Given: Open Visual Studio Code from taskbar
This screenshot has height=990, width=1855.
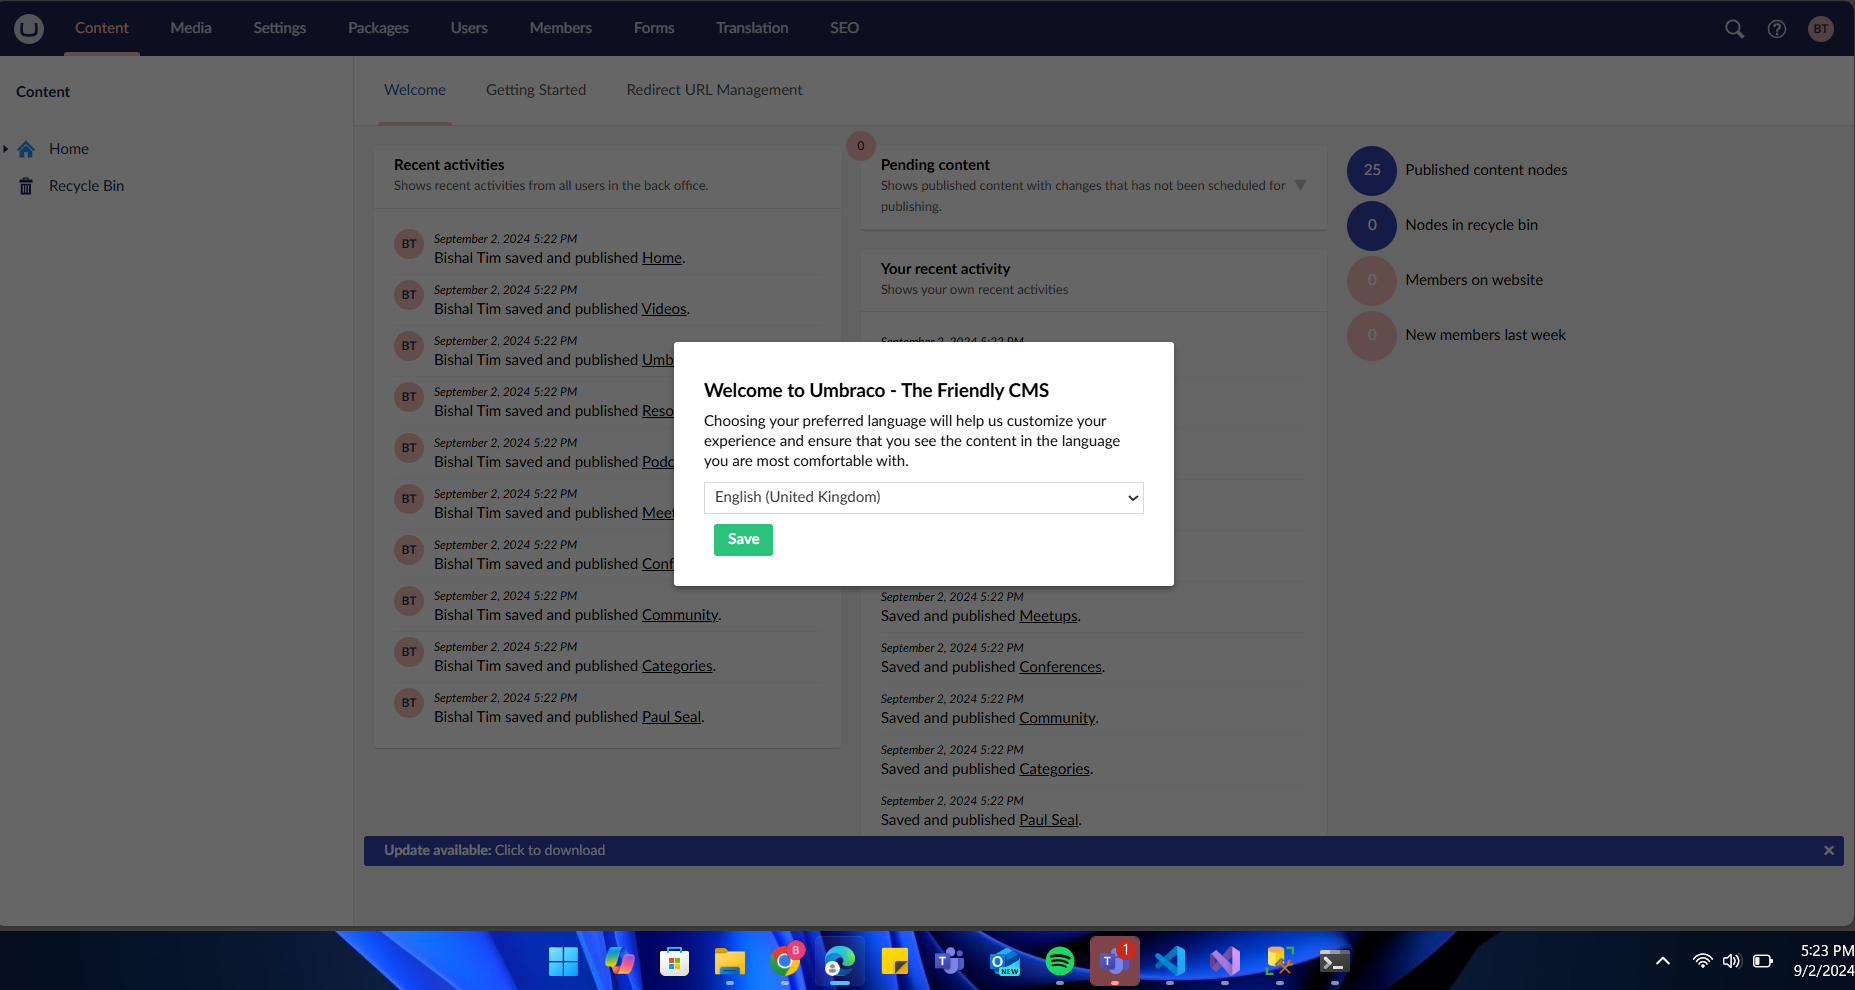Looking at the screenshot, I should (x=1170, y=962).
